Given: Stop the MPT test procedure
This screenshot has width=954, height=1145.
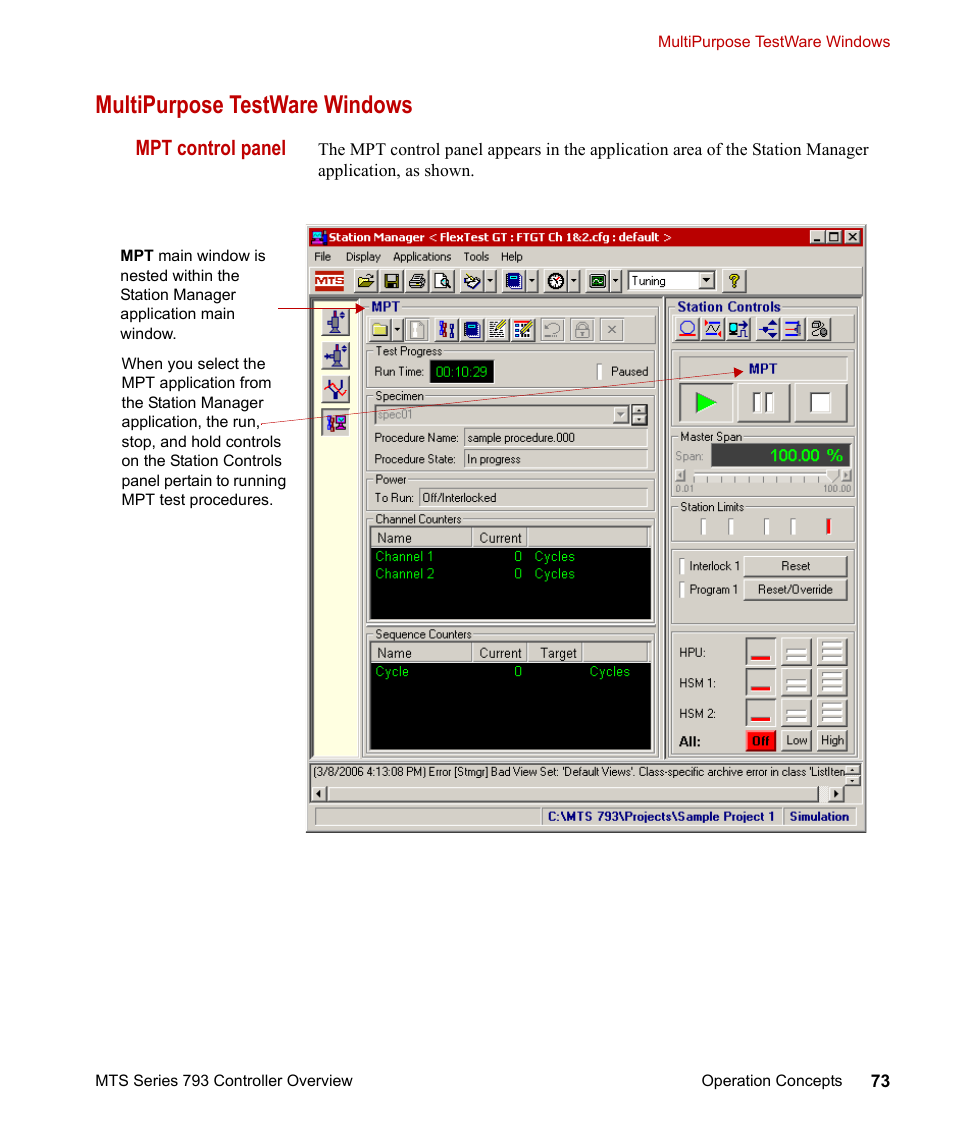Looking at the screenshot, I should (x=820, y=402).
